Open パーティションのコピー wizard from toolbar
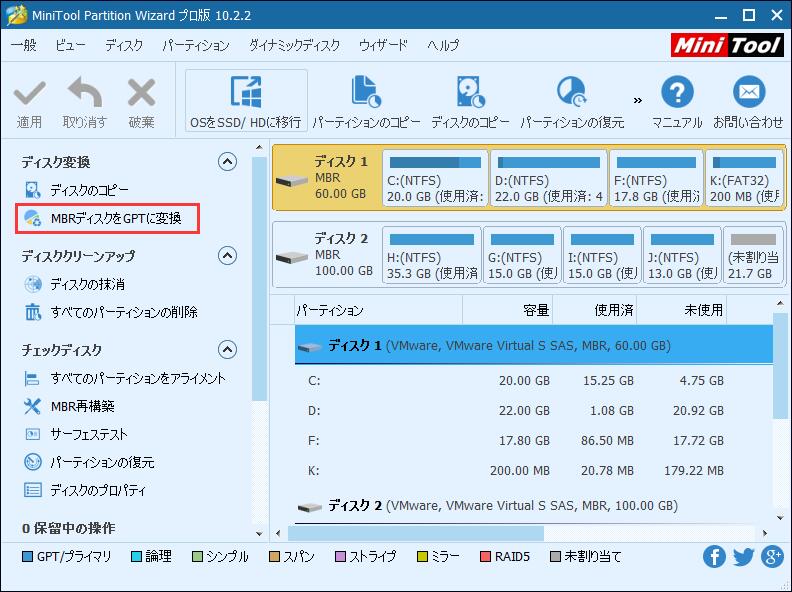 [366, 101]
